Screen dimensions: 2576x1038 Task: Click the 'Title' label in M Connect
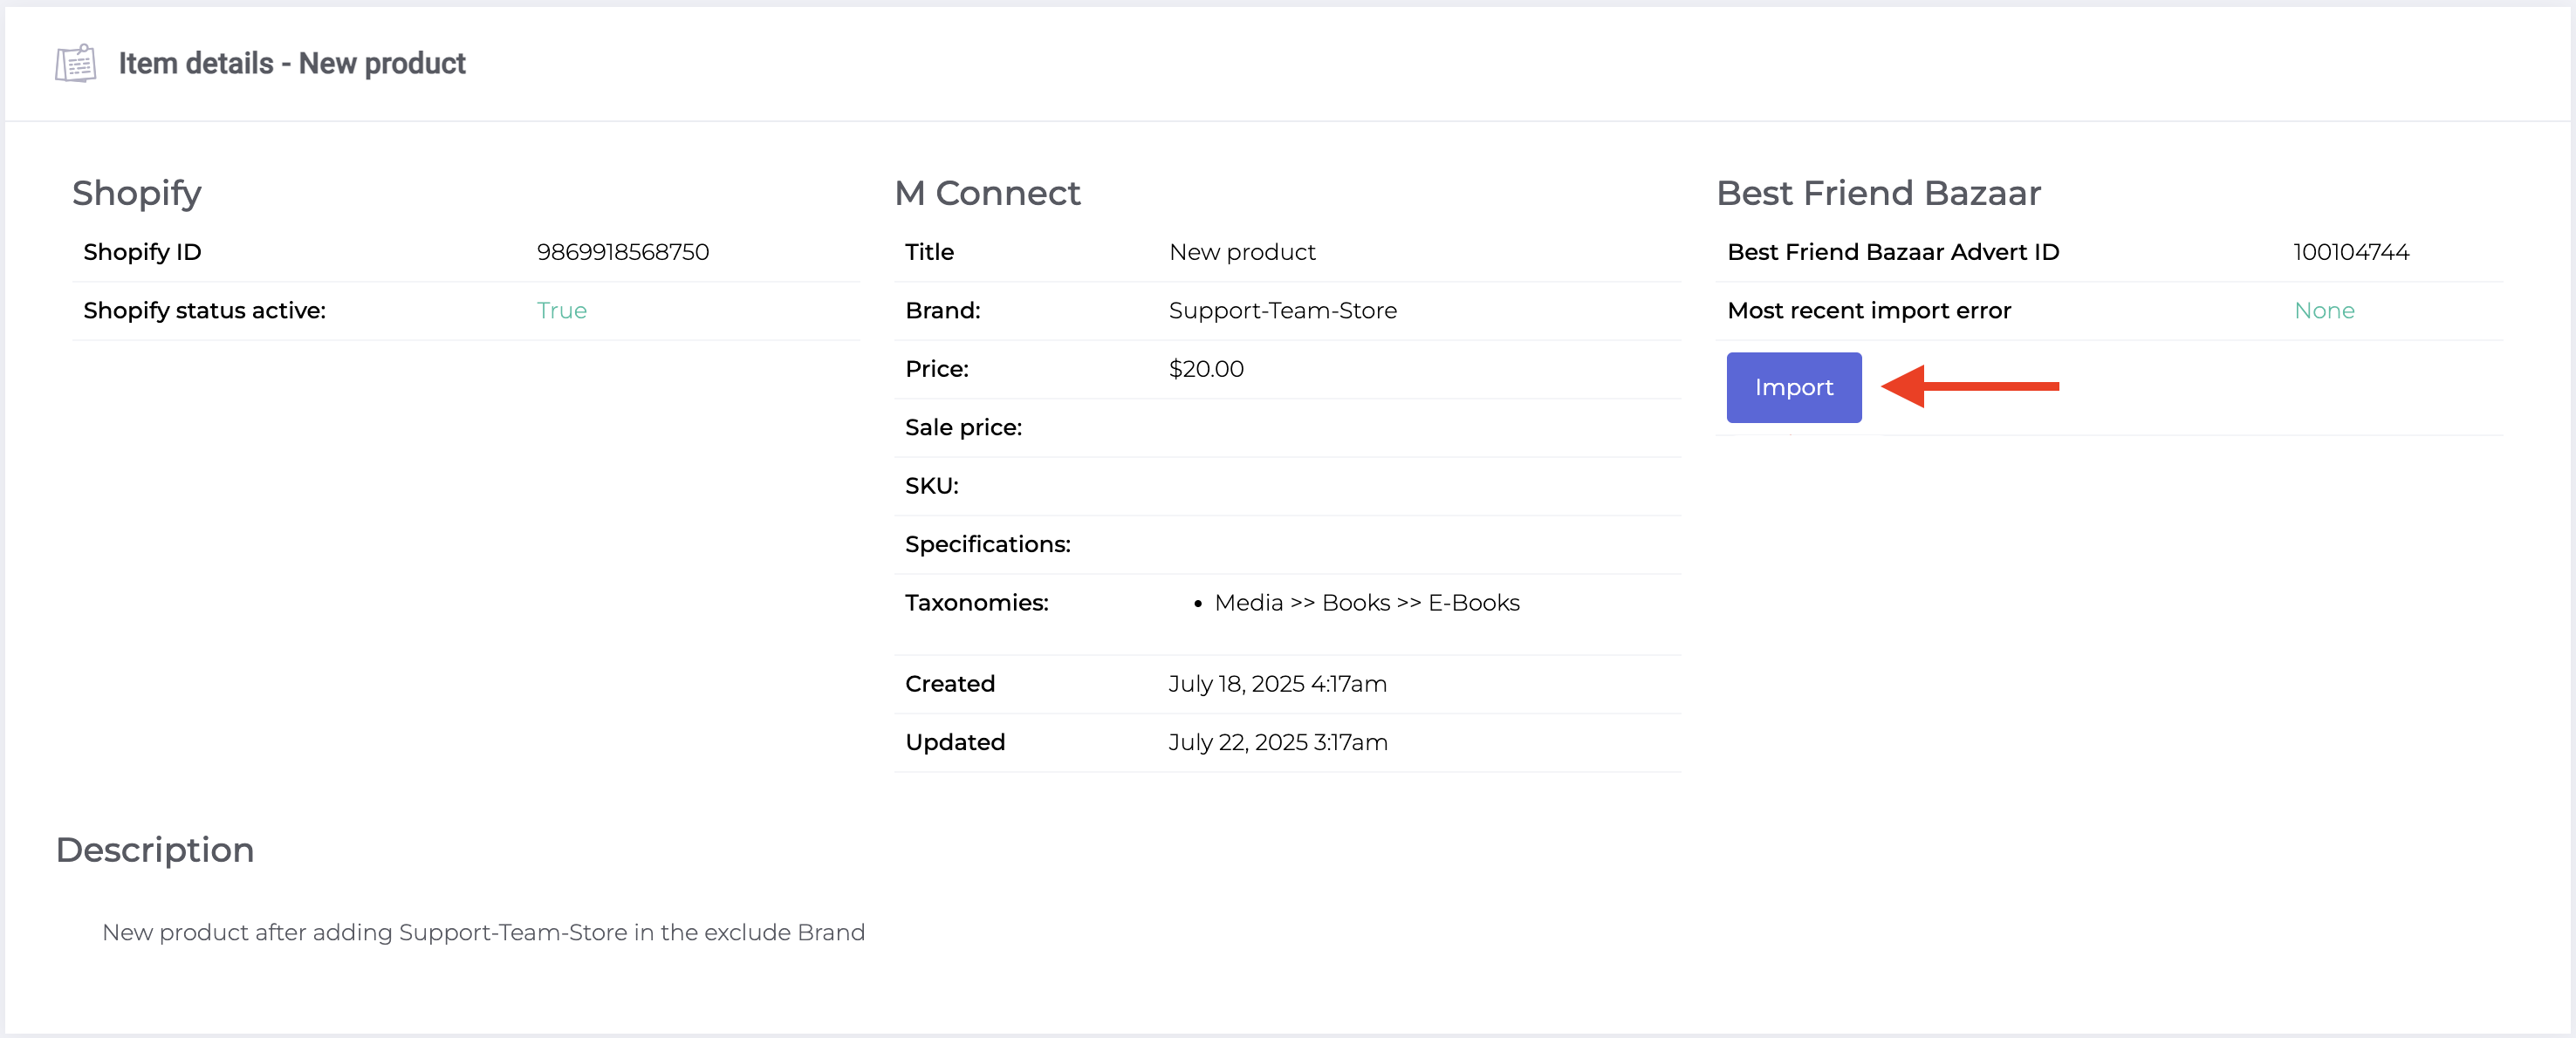coord(929,252)
